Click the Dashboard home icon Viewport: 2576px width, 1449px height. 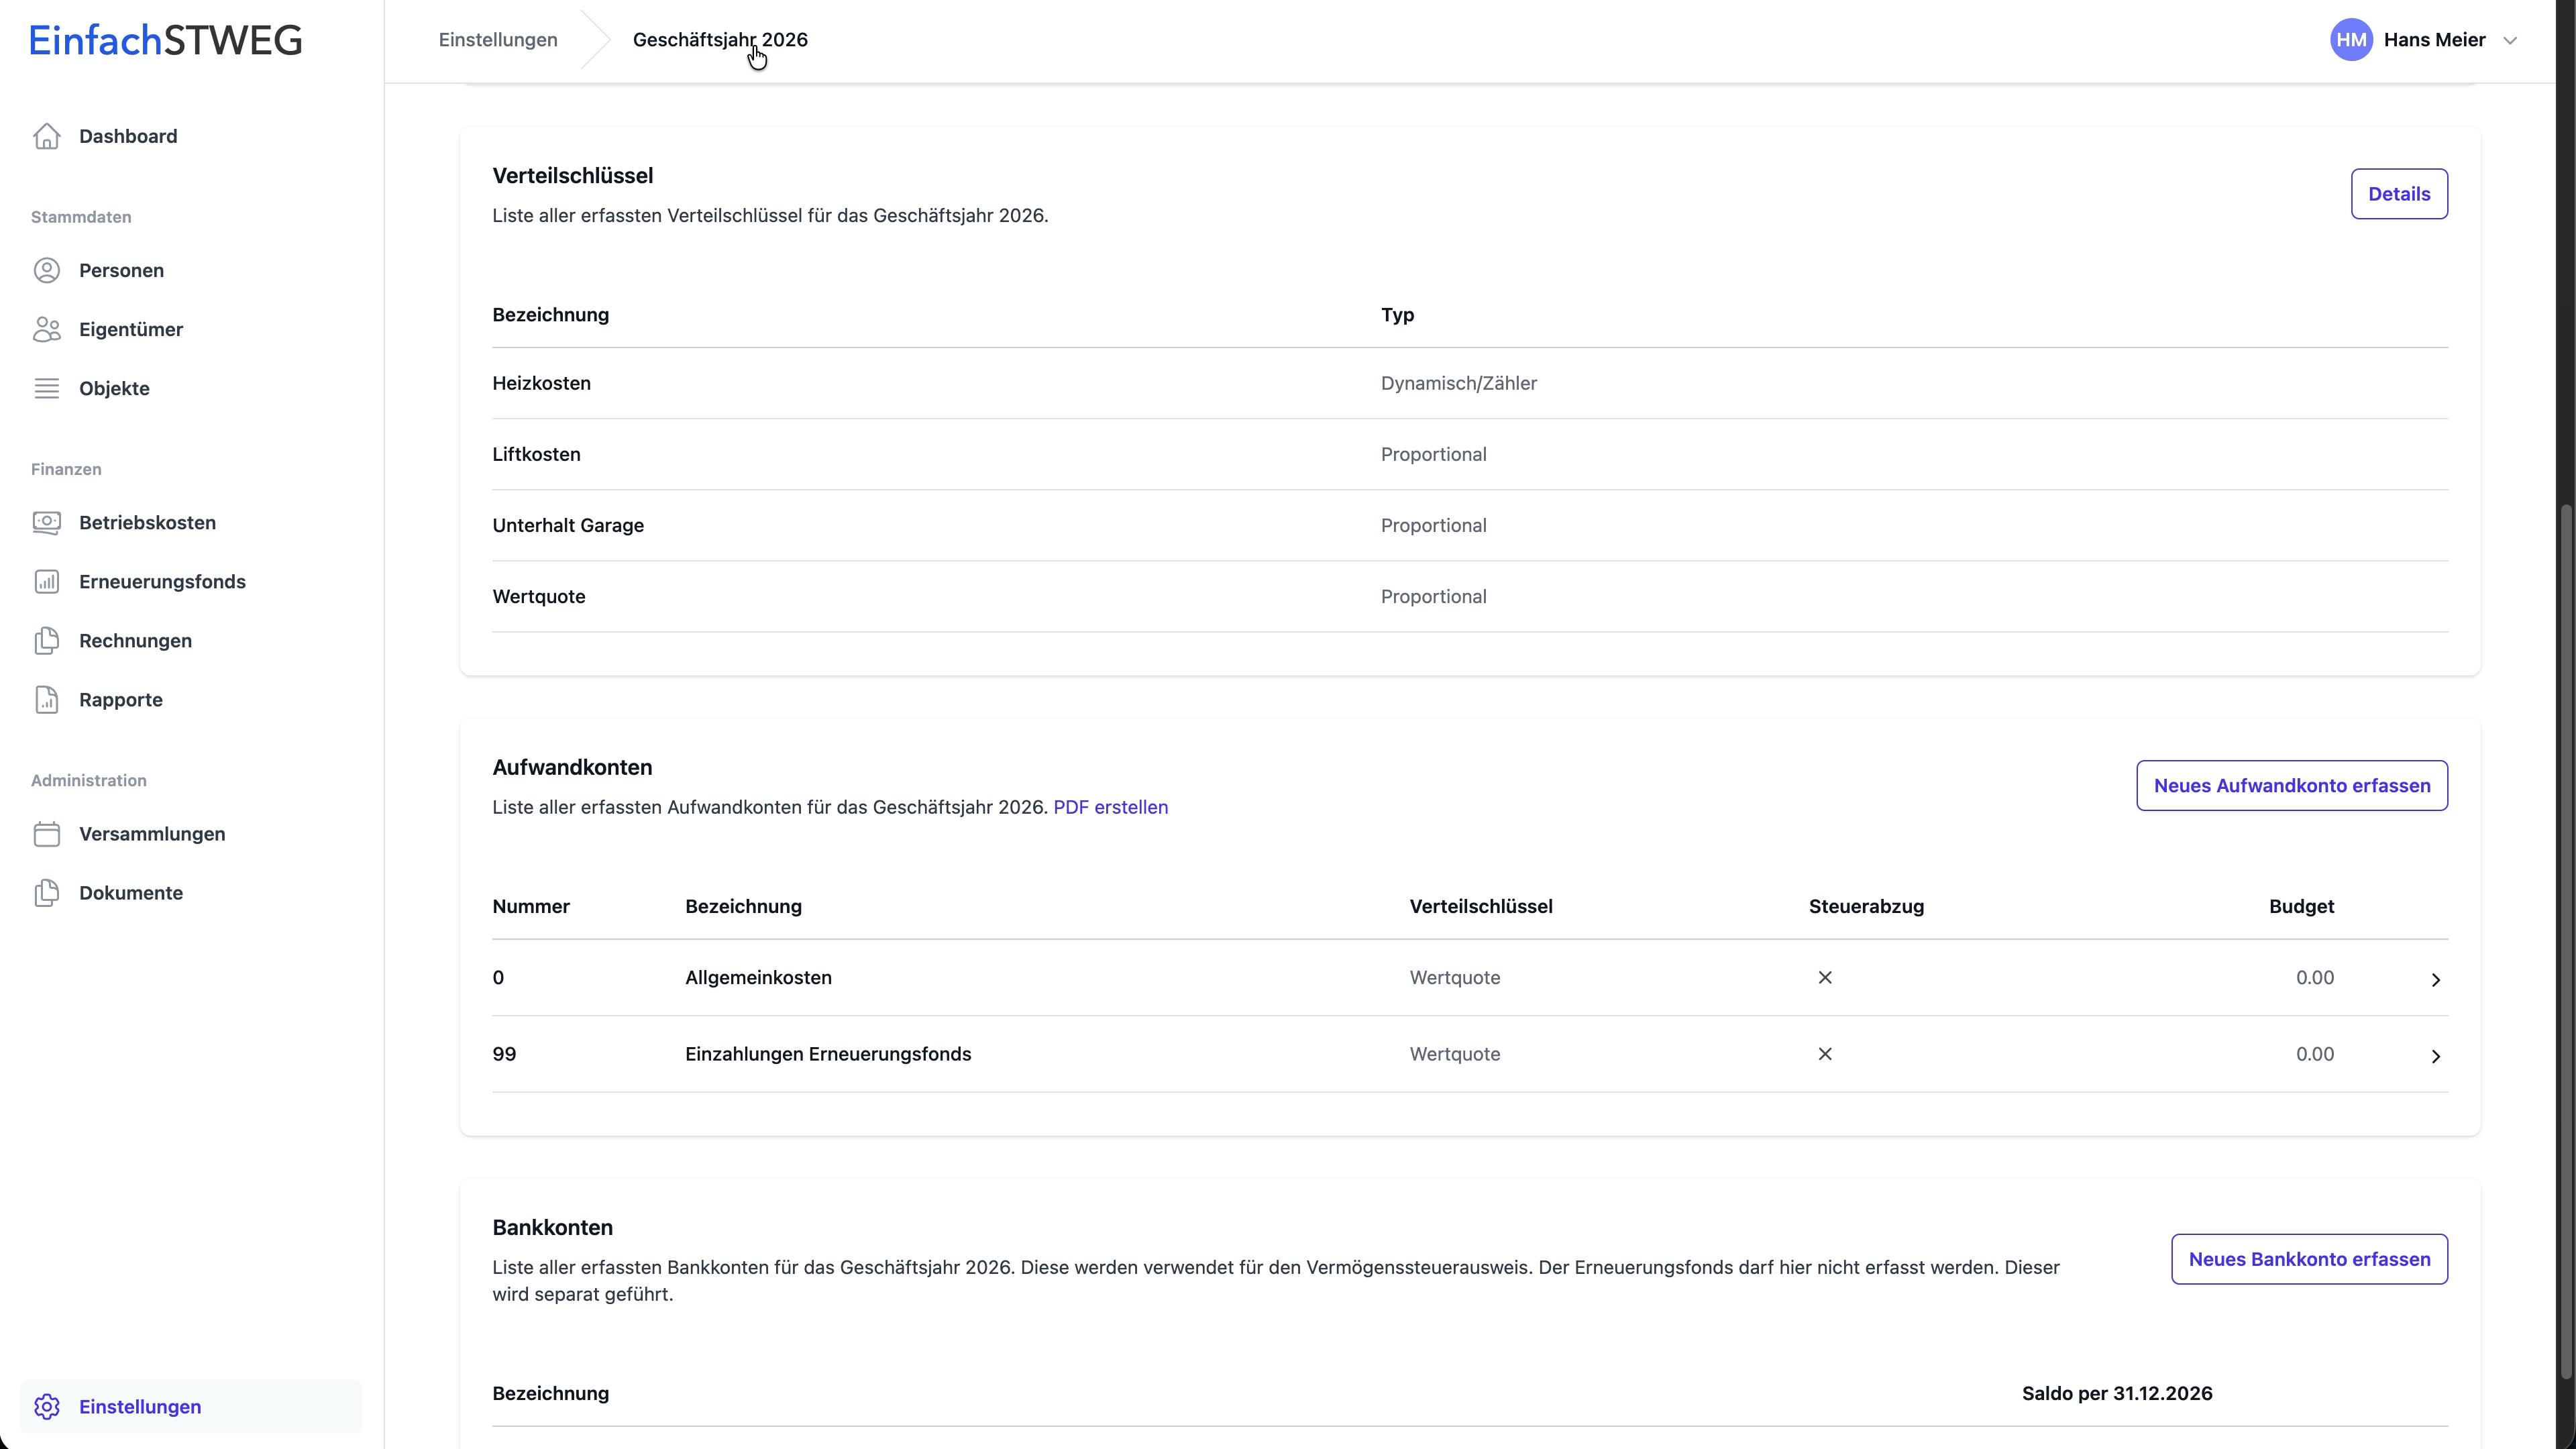pyautogui.click(x=46, y=136)
